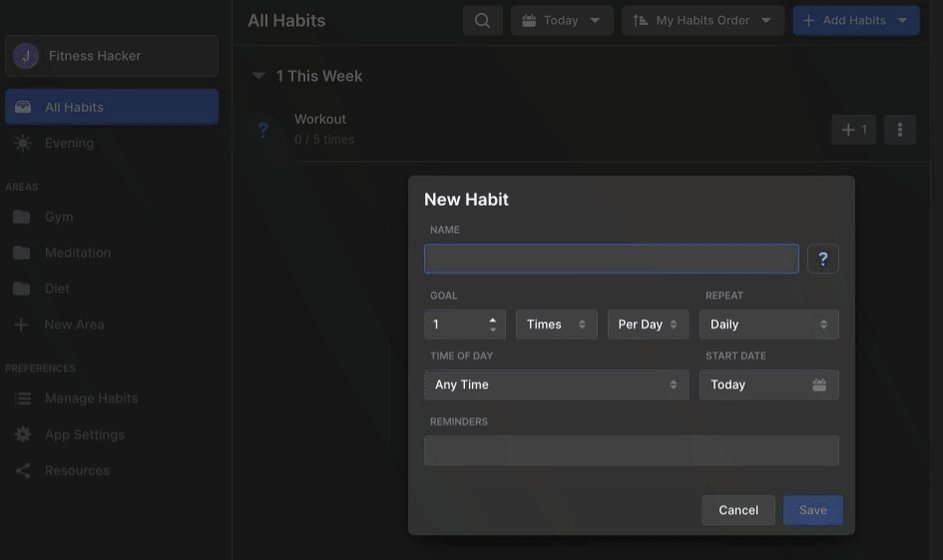The image size is (943, 560).
Task: Click the All Habits inbox icon
Action: [23, 107]
